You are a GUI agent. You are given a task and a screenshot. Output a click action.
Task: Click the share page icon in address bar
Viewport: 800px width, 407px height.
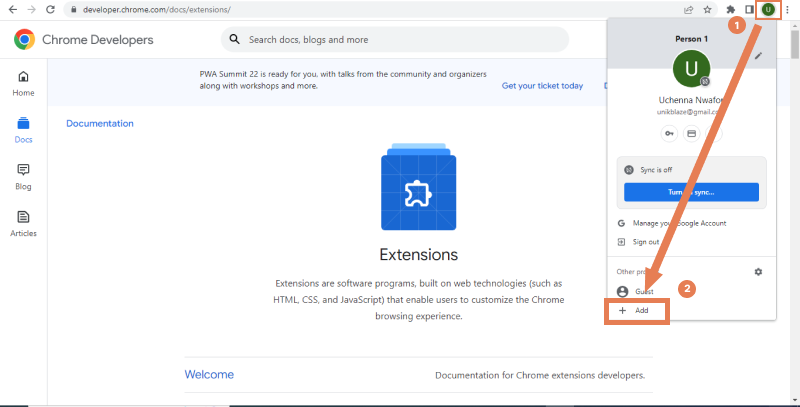688,10
